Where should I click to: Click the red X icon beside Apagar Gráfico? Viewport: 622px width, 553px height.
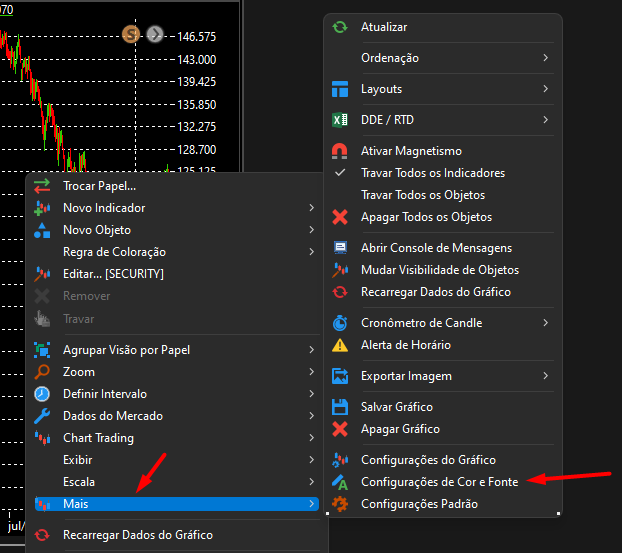(340, 429)
